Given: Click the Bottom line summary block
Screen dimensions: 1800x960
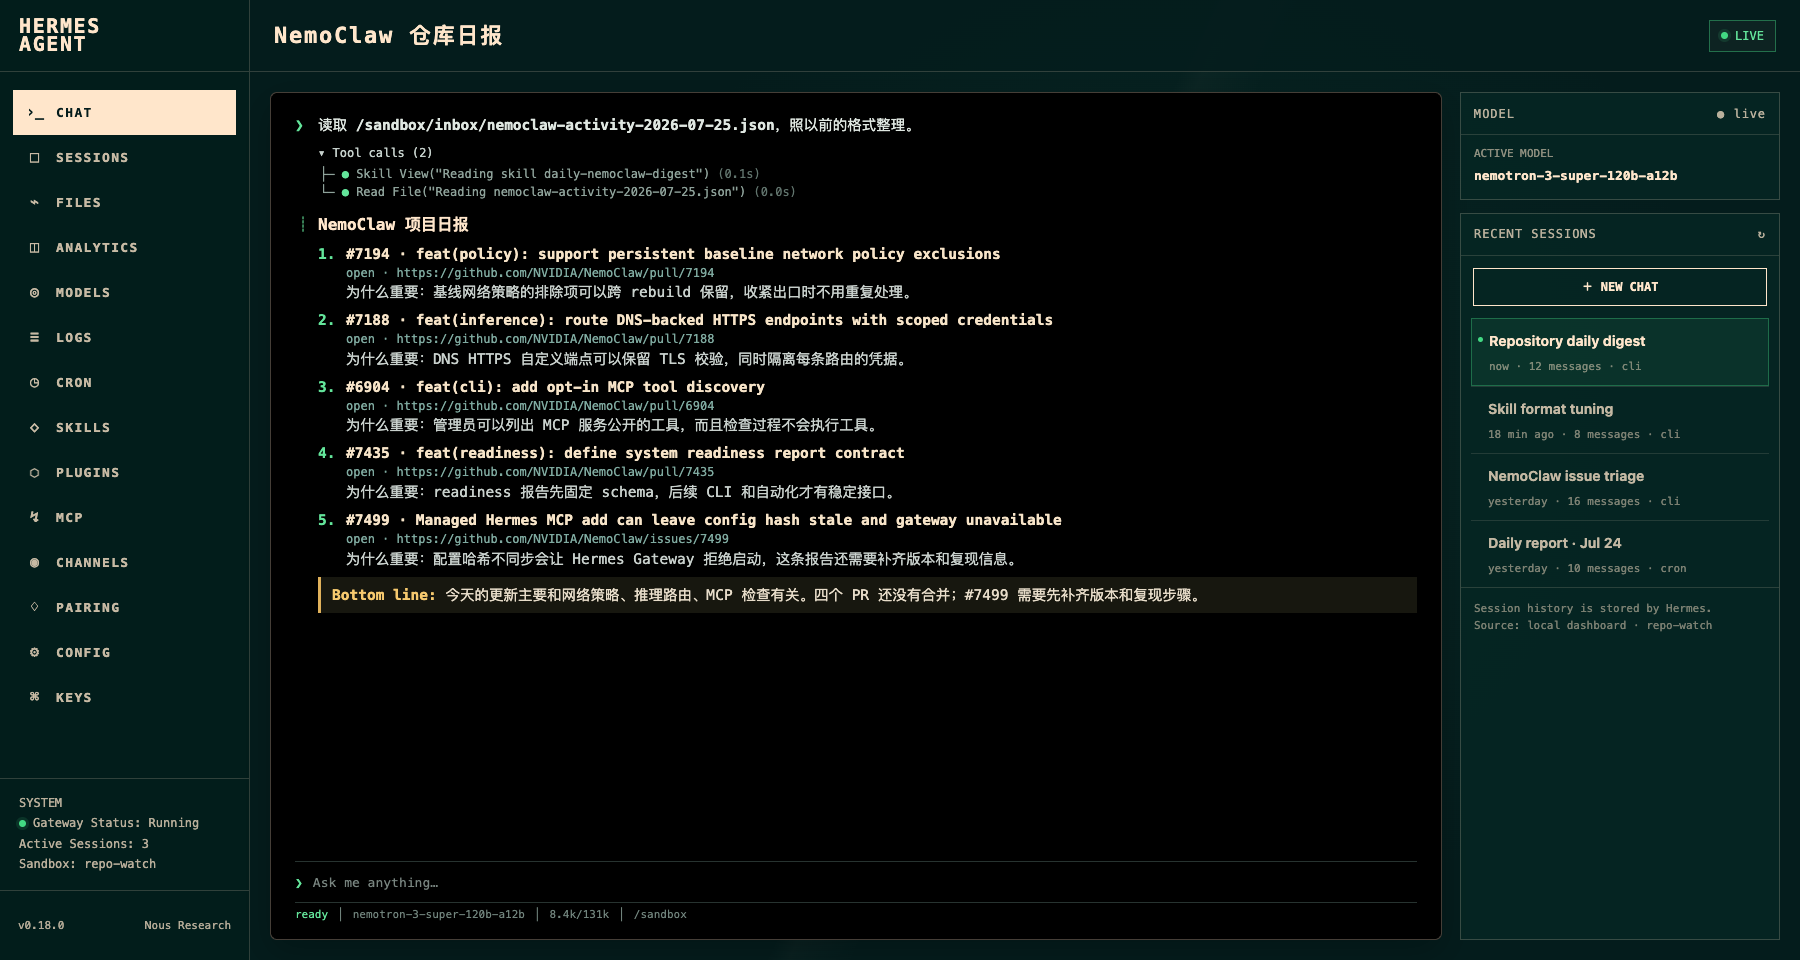Looking at the screenshot, I should click(x=867, y=595).
